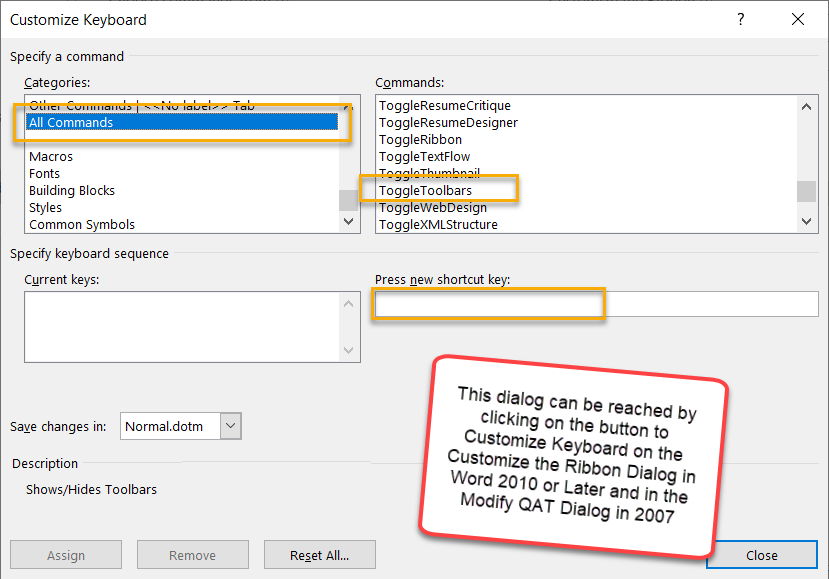Click Current keys scroll down arrow
The width and height of the screenshot is (829, 579).
tap(348, 350)
